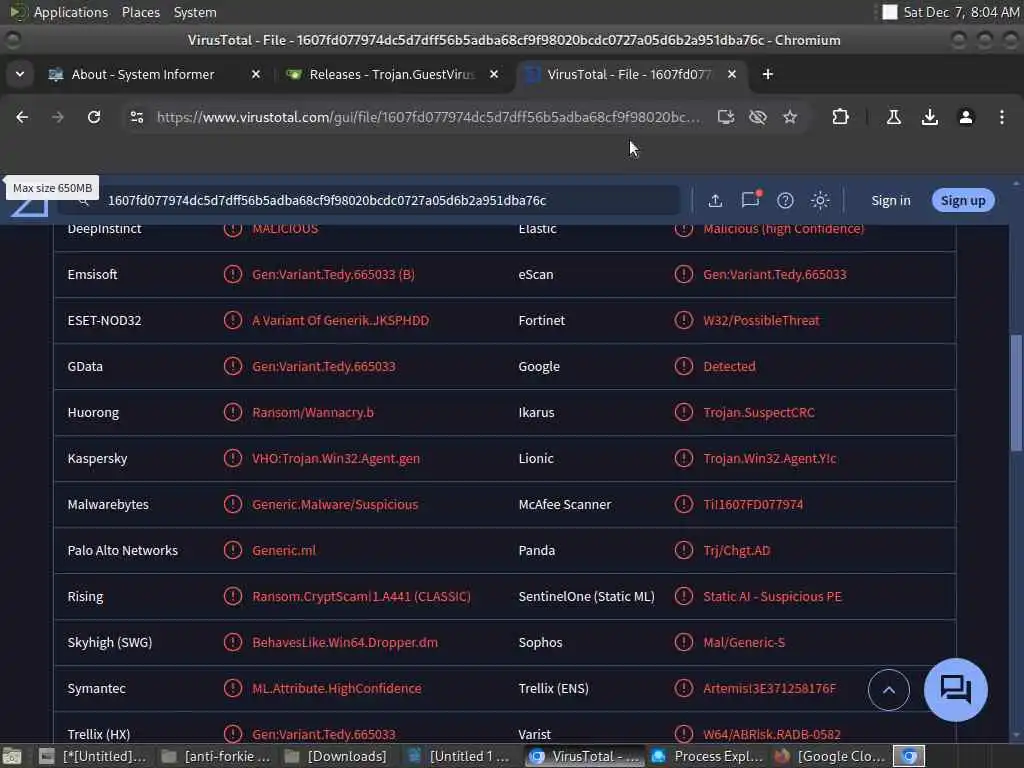The image size is (1024, 768).
Task: Select Ransom.CryptScam!1.A441 (CLASSIC) text
Action: 361,596
